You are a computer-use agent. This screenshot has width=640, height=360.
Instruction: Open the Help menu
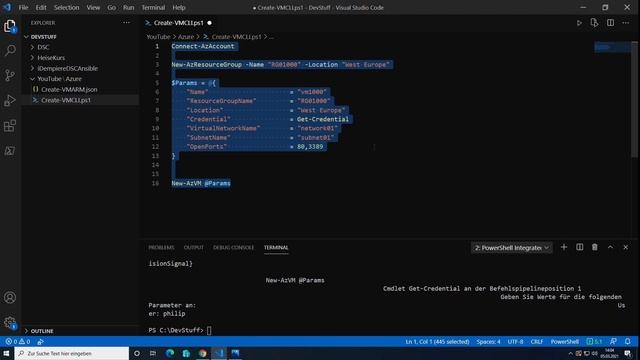tap(179, 7)
